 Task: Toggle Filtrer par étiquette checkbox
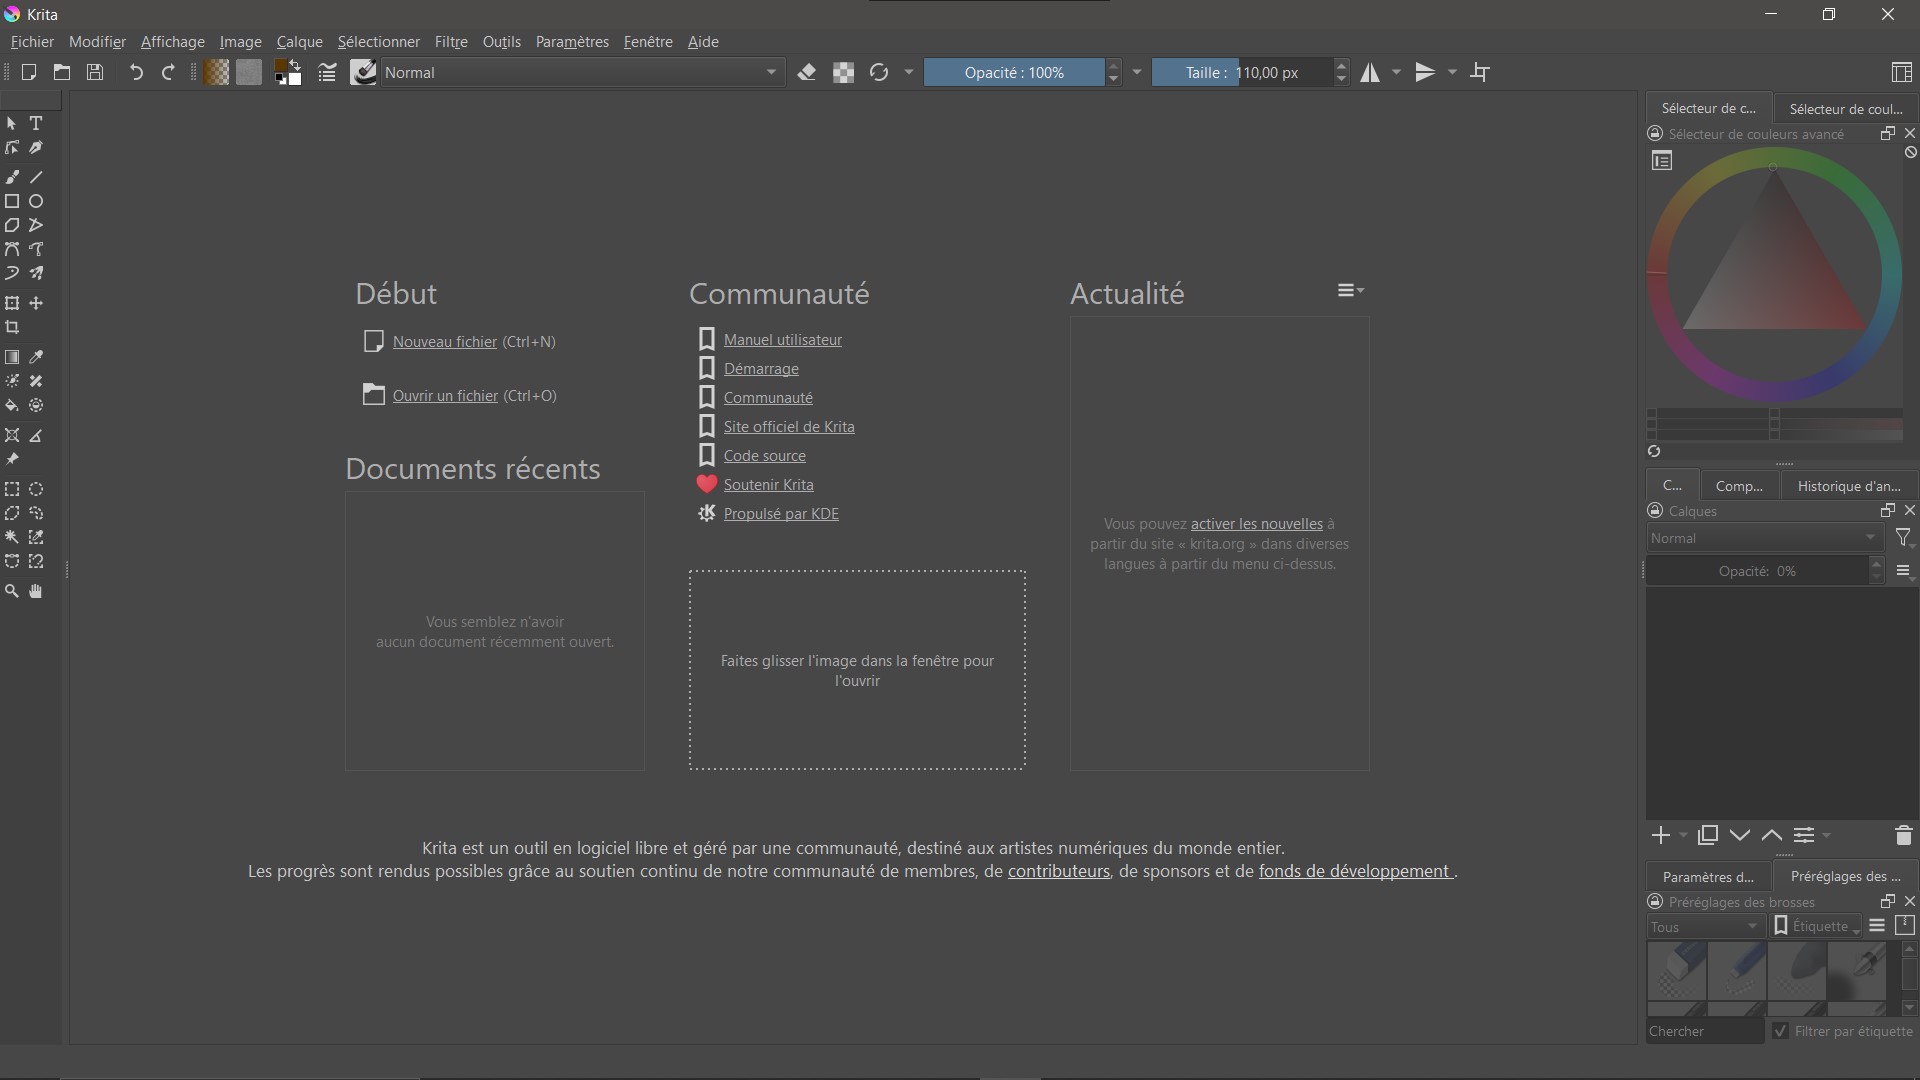tap(1780, 1031)
